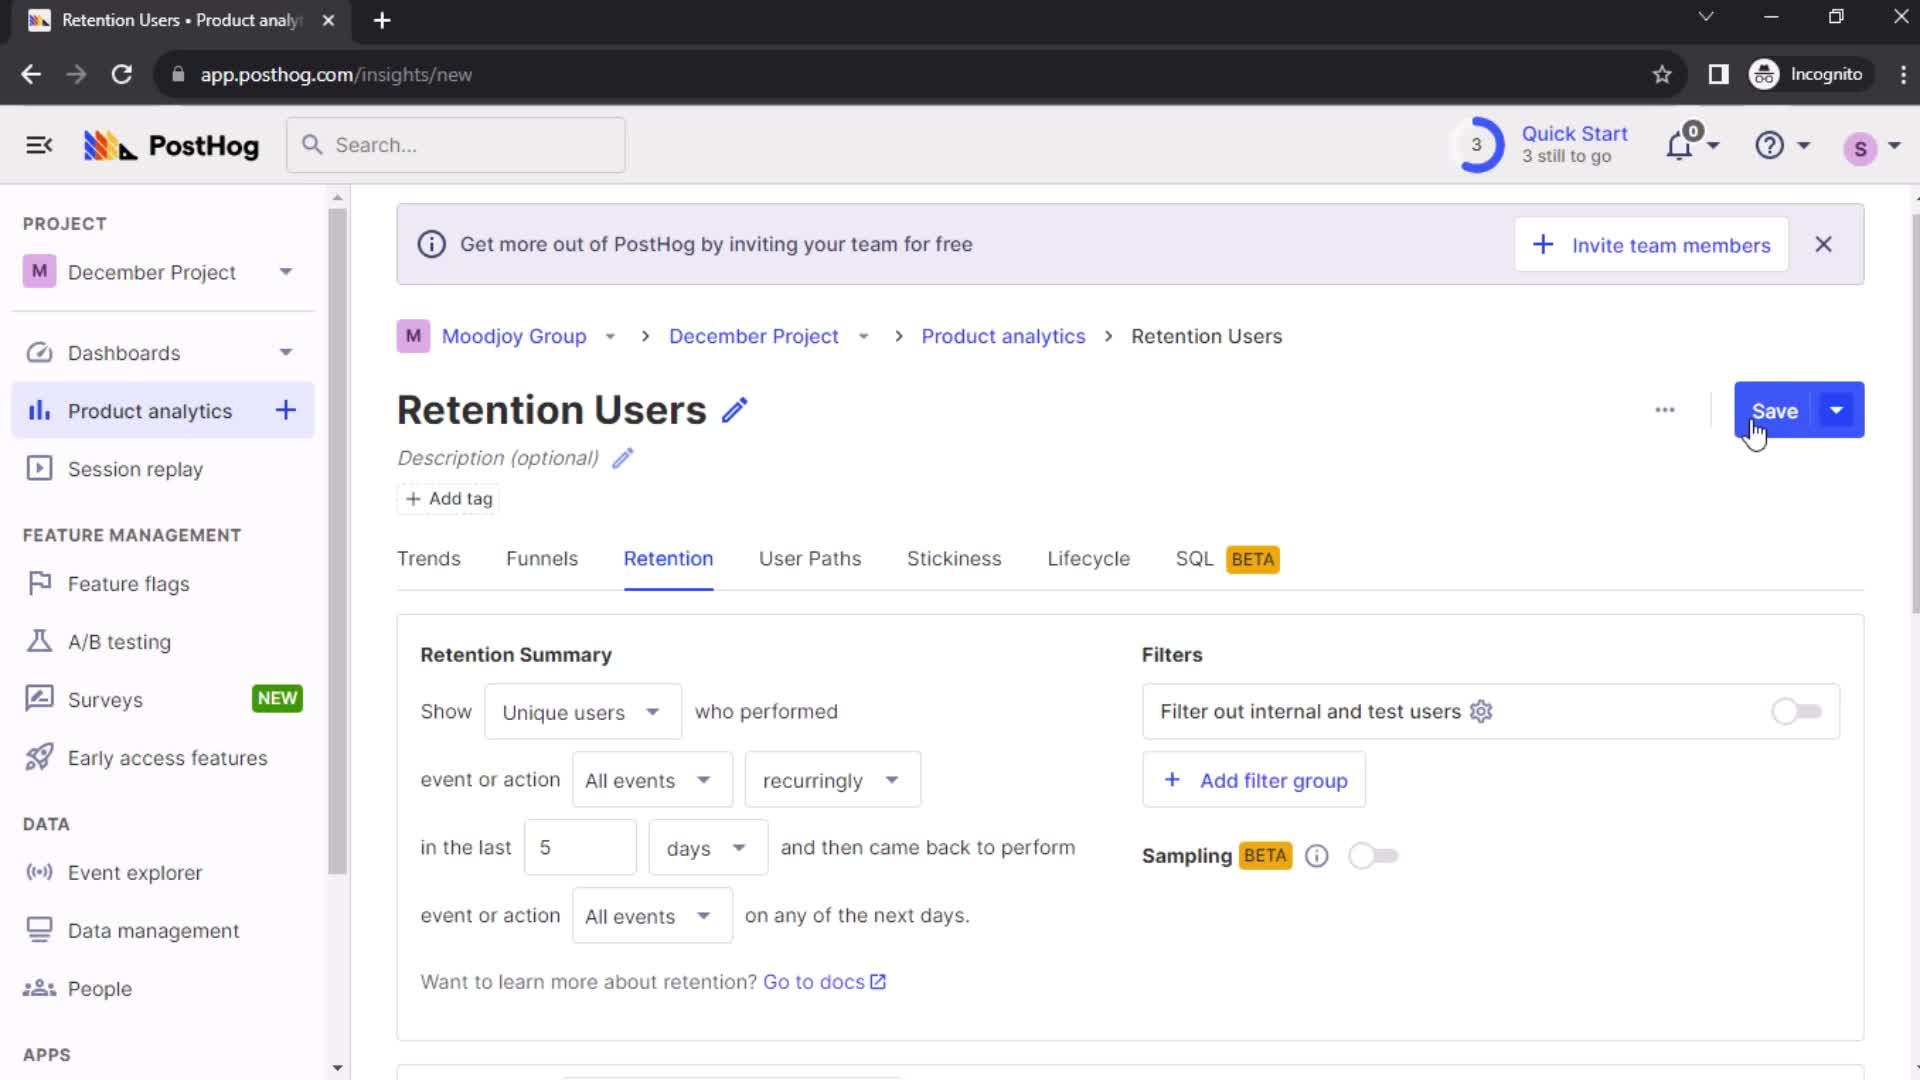
Task: Open the user avatar S menu
Action: [x=1860, y=148]
